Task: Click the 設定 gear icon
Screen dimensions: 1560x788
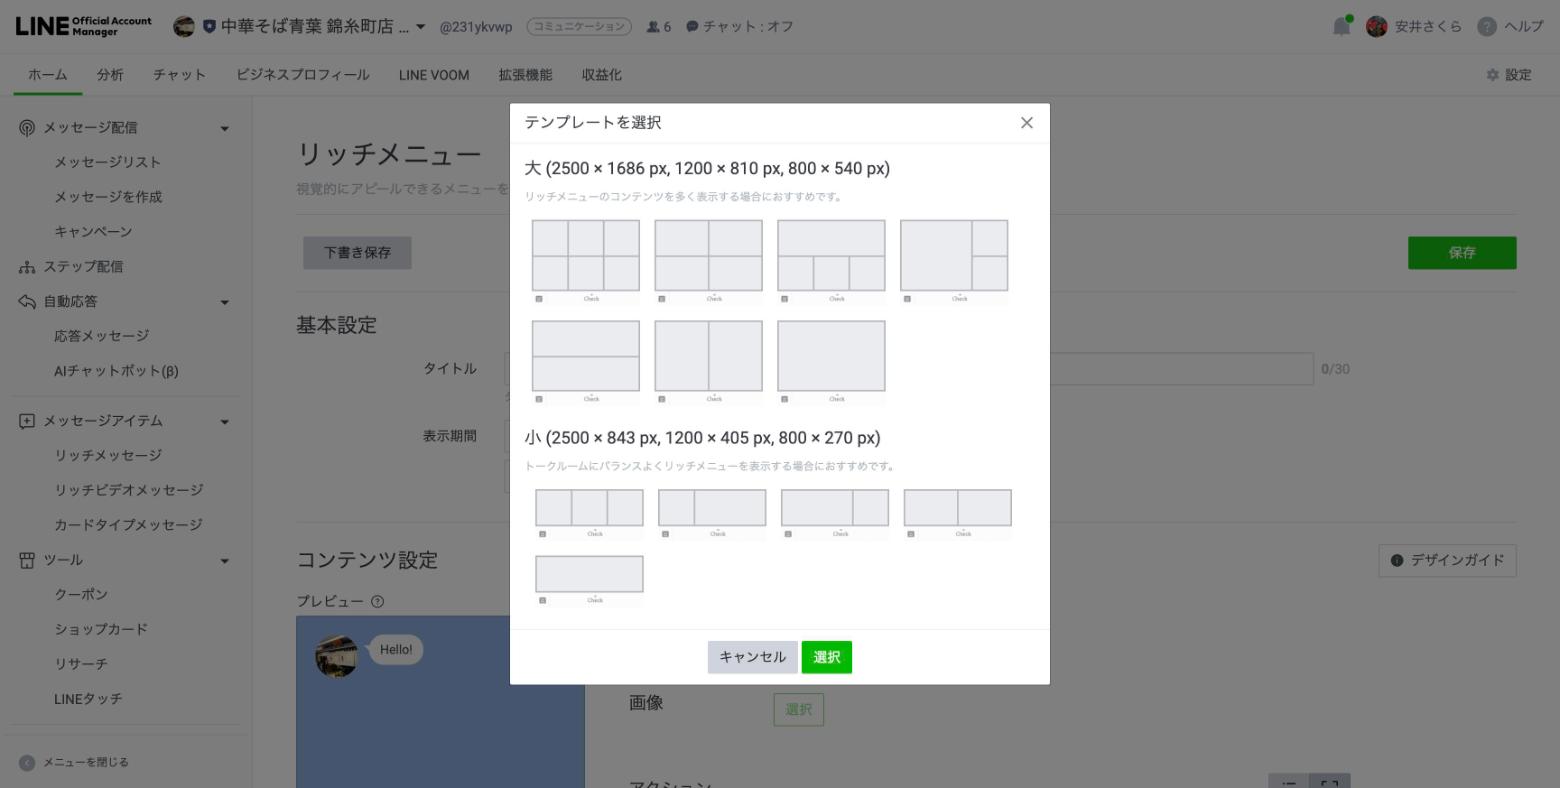Action: [x=1492, y=74]
